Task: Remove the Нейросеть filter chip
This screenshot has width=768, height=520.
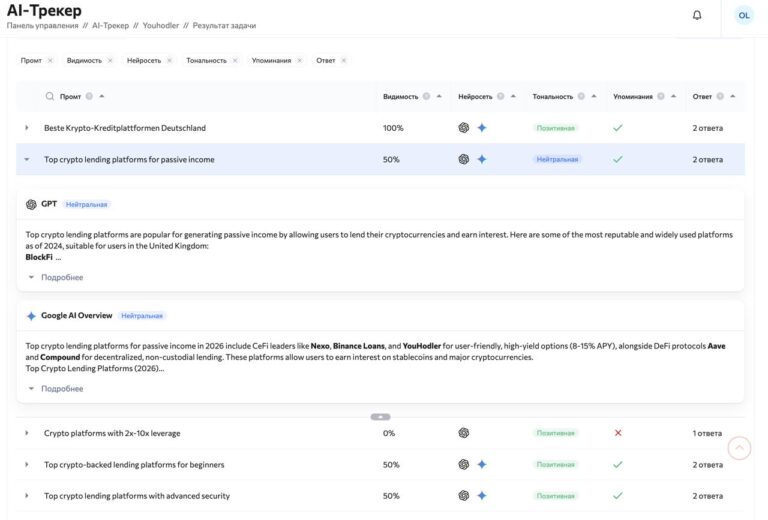Action: pos(170,61)
